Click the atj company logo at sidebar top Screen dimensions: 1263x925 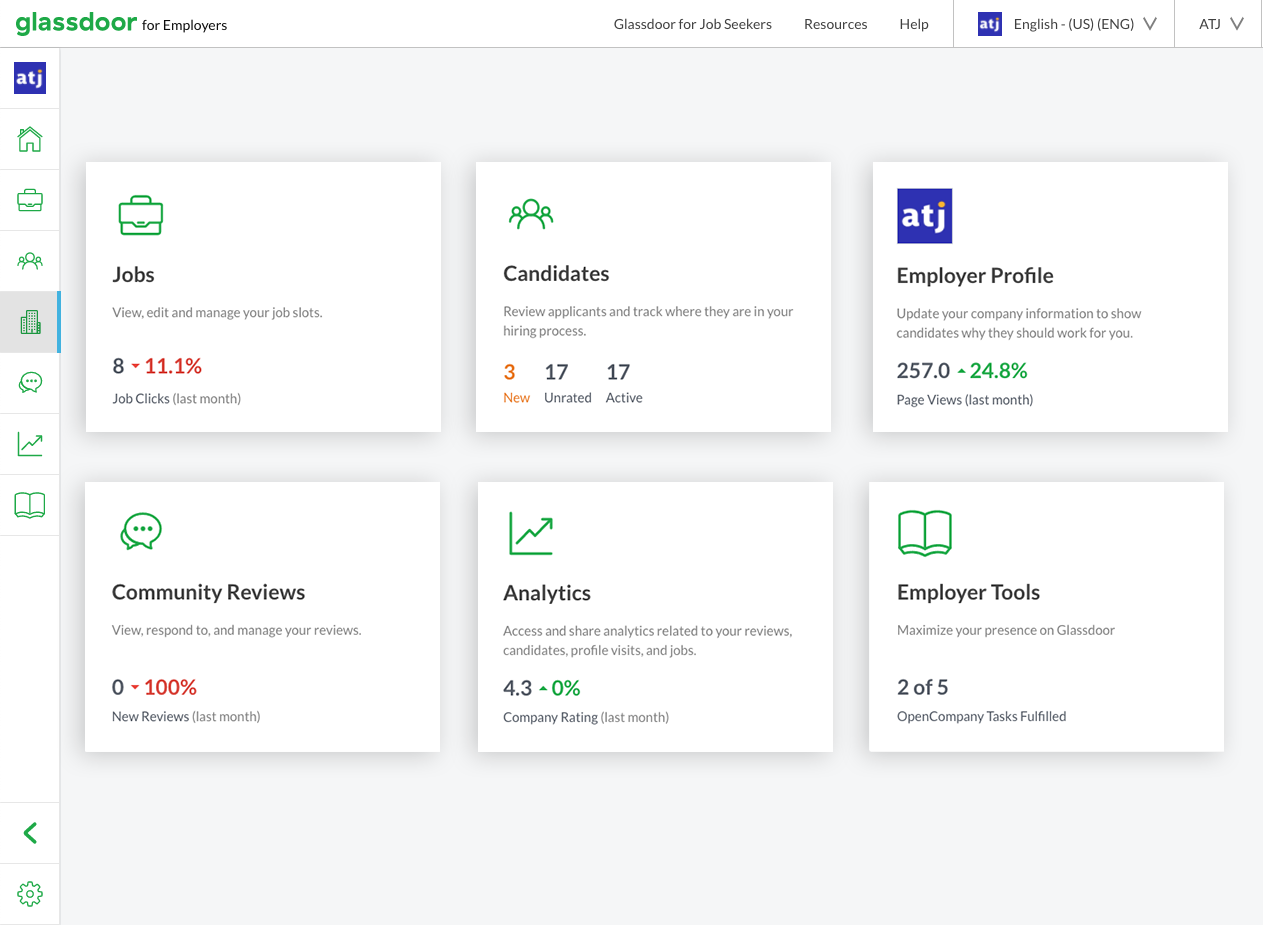coord(29,77)
